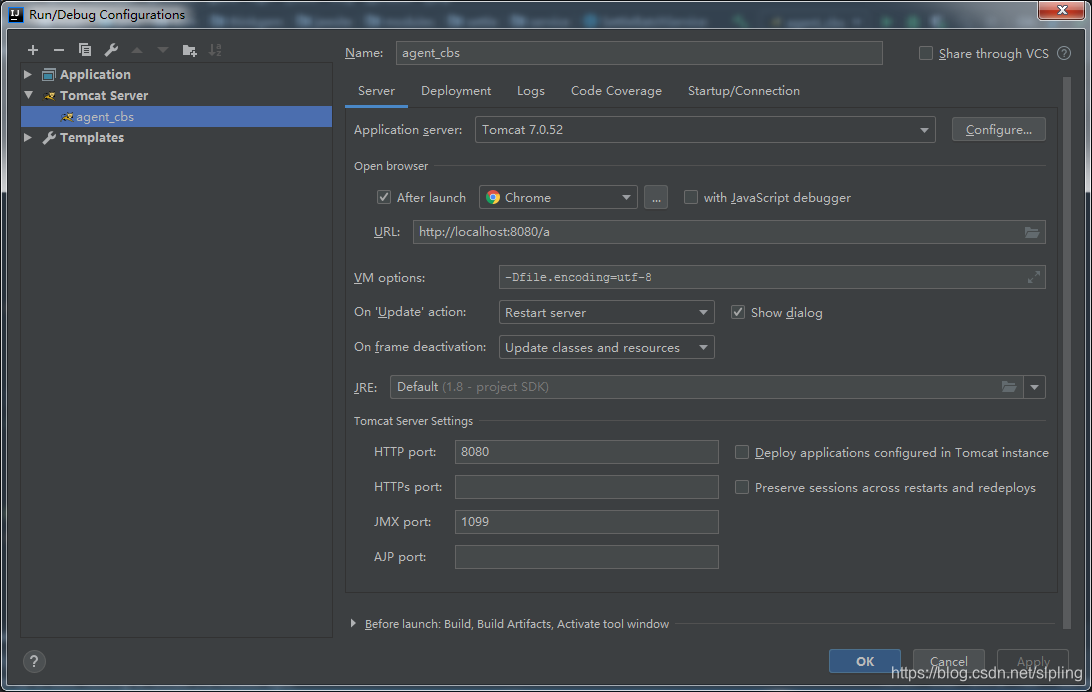1092x692 pixels.
Task: Click the OK button
Action: [864, 661]
